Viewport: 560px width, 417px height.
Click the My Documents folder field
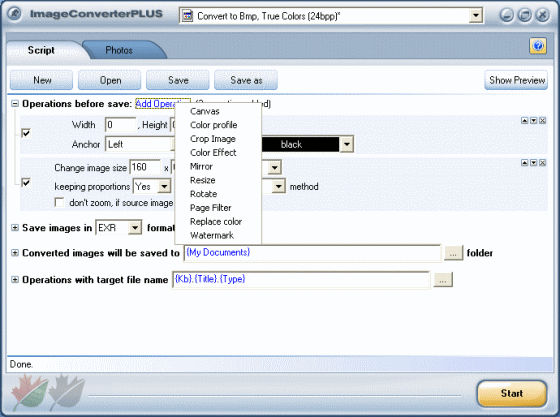(x=312, y=253)
